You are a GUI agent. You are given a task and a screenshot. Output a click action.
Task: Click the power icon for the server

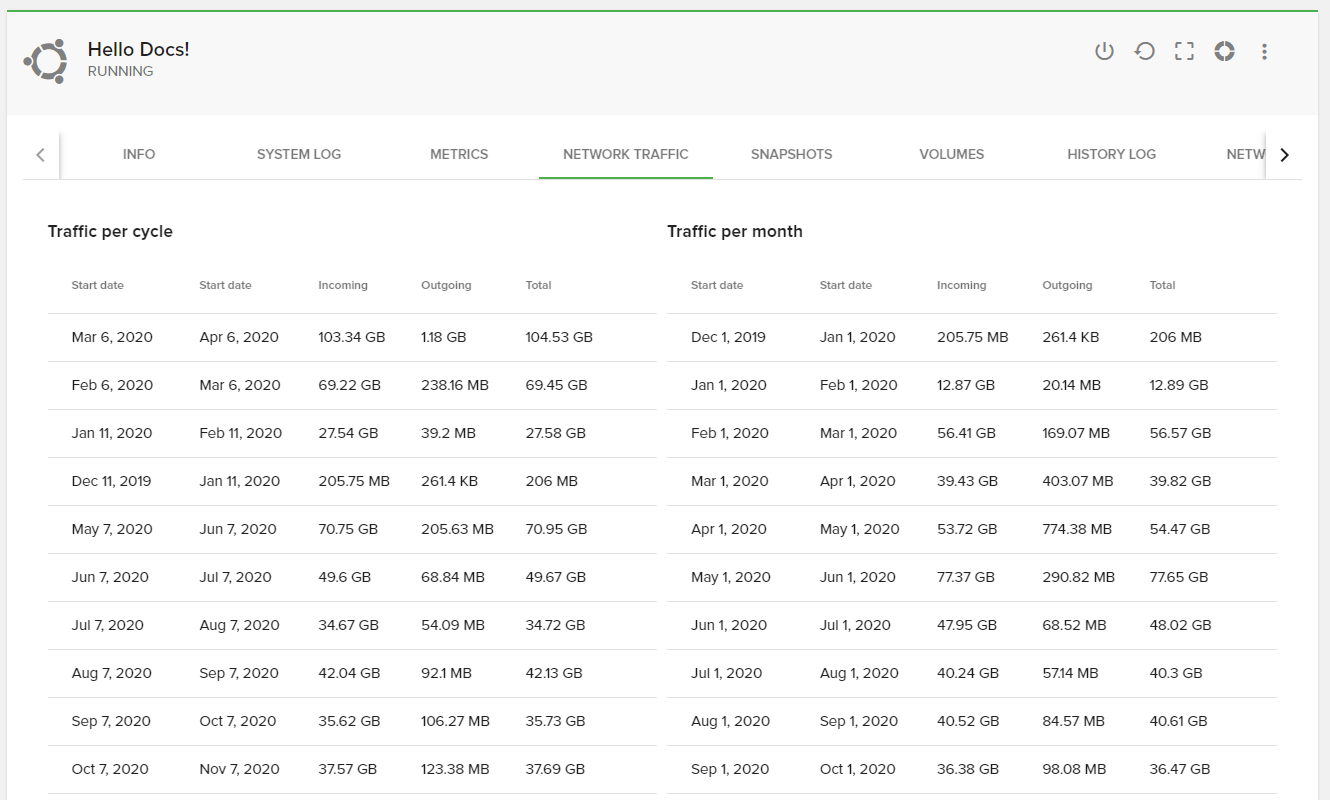[x=1104, y=51]
